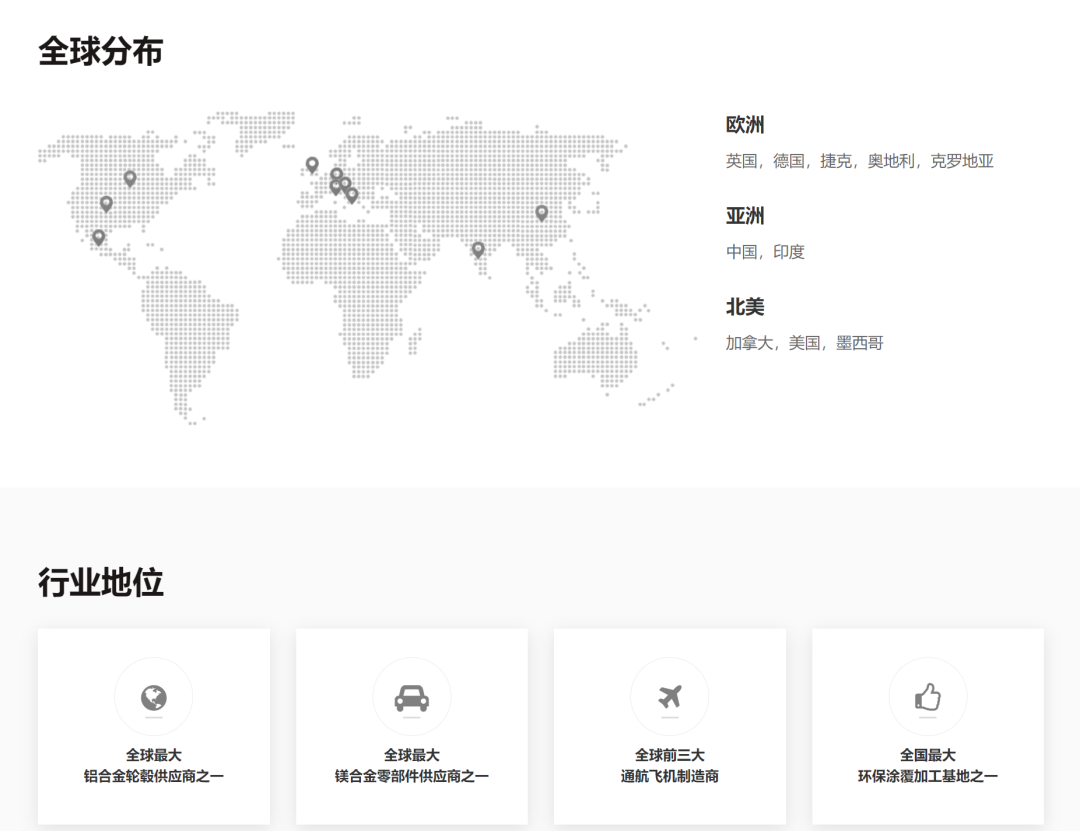Select the Canada location pin on the map
This screenshot has height=831, width=1080.
pos(130,178)
